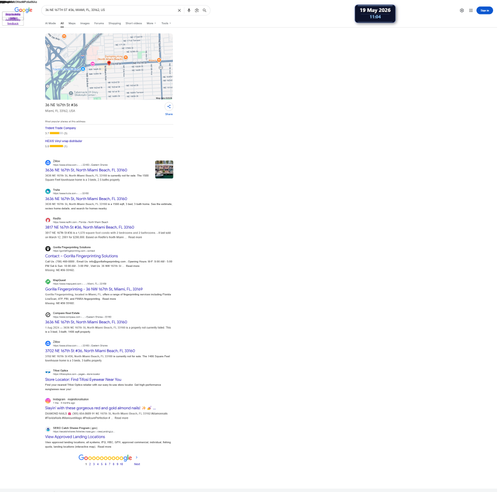Click the Compass Real Estate favicon

(48, 315)
